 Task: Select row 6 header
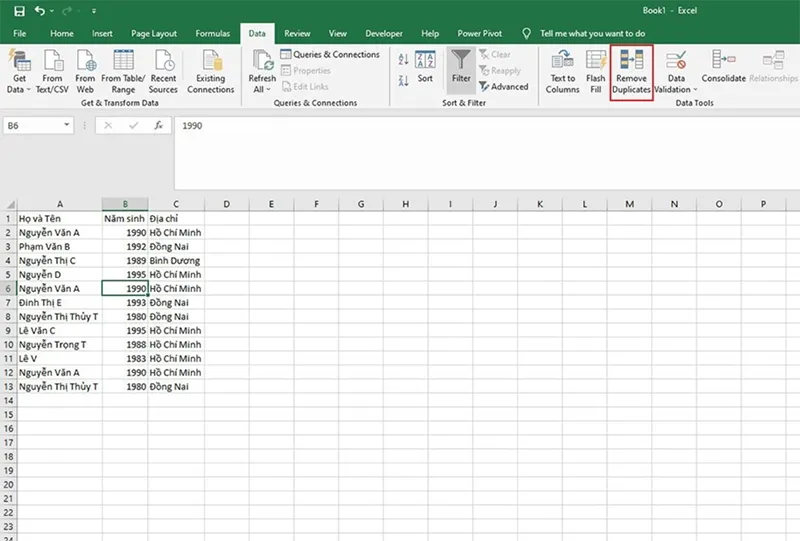coord(8,288)
